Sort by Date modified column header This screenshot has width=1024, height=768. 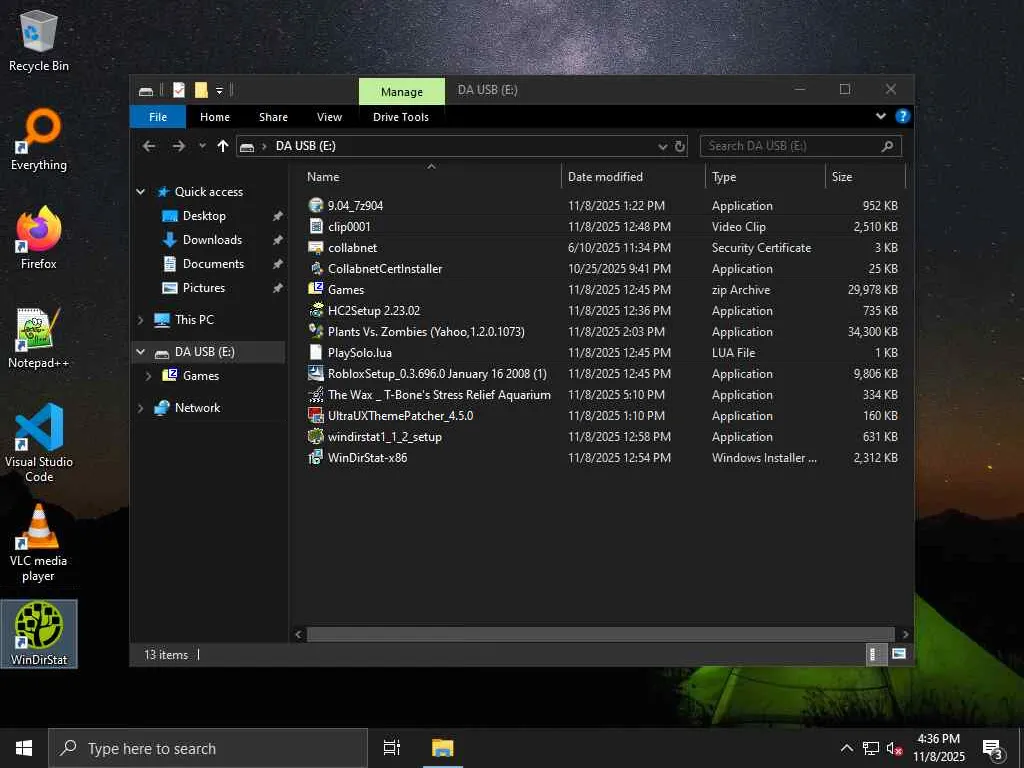tap(633, 177)
